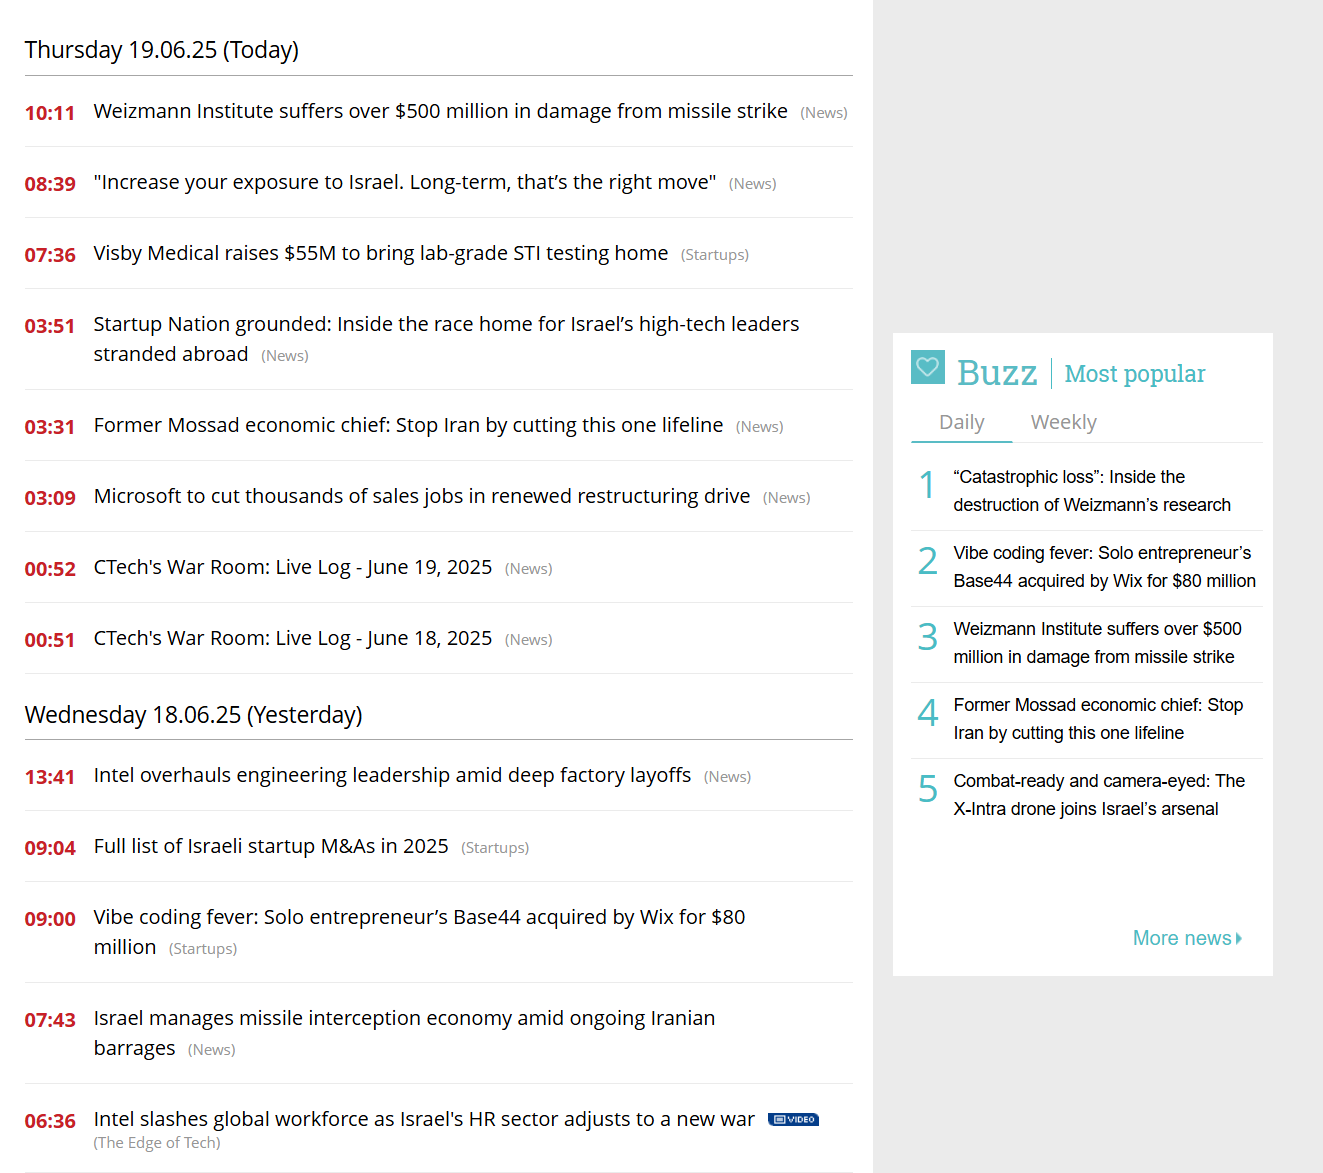Open Buzz item 5 X-Intra drone story
This screenshot has width=1323, height=1173.
coord(1099,795)
